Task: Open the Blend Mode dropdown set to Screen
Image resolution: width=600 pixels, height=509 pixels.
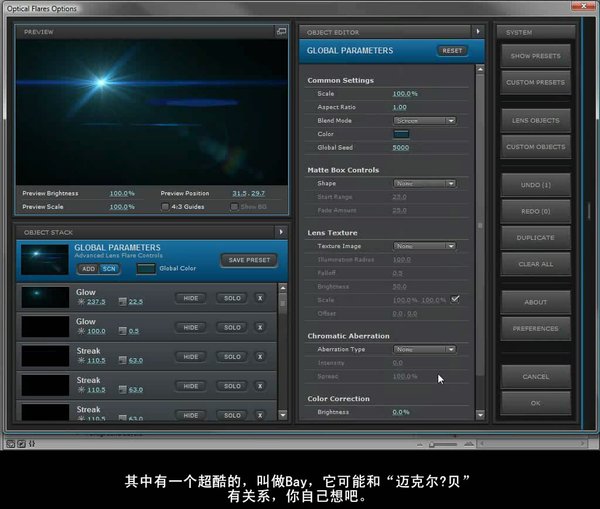Action: (424, 121)
